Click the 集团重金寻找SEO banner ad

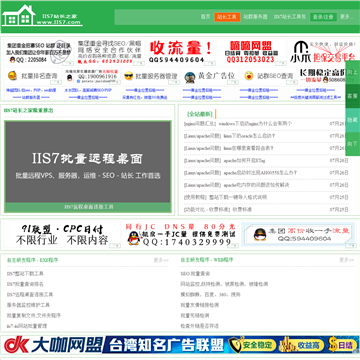(x=110, y=52)
